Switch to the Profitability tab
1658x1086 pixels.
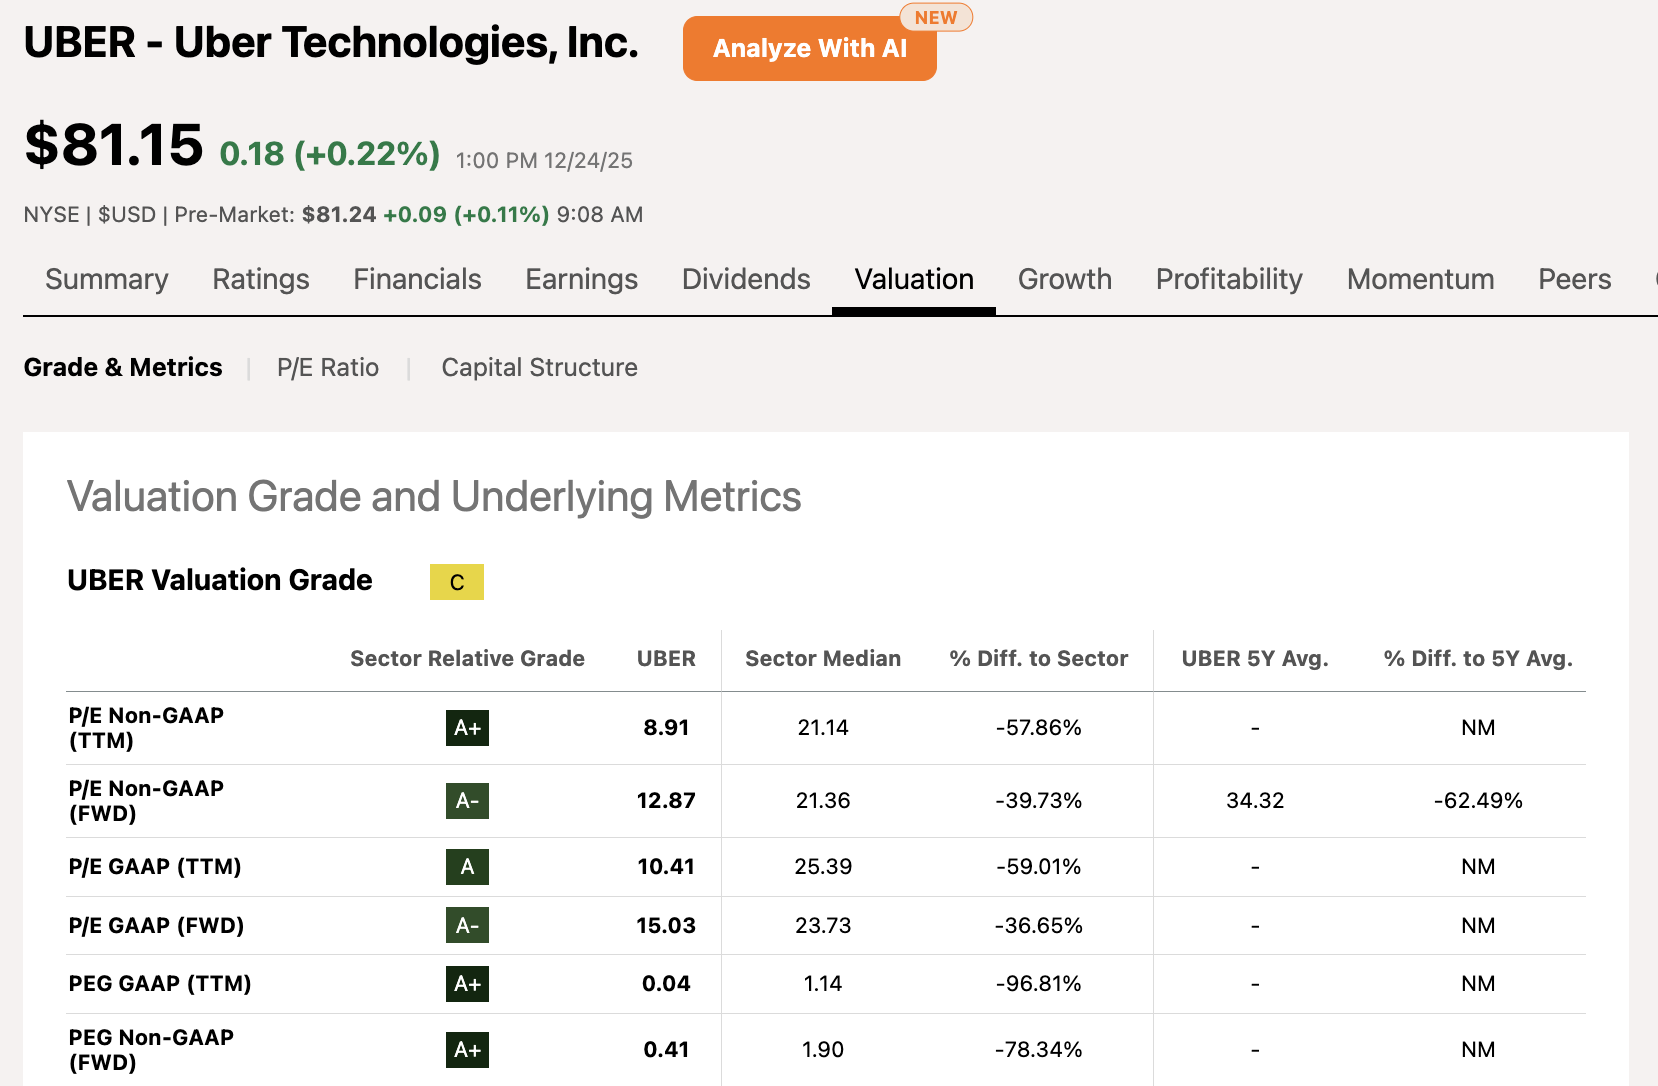pyautogui.click(x=1228, y=279)
